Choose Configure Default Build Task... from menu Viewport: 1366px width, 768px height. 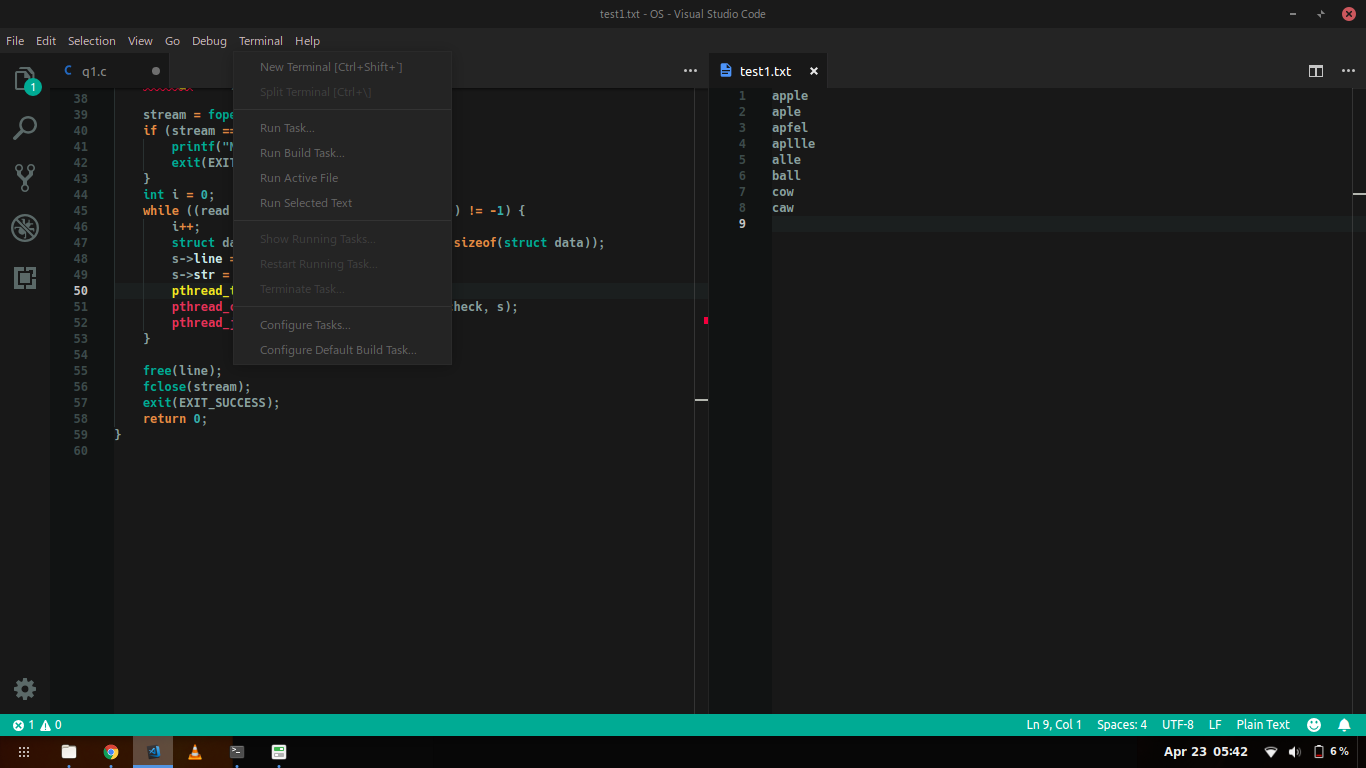pyautogui.click(x=342, y=350)
